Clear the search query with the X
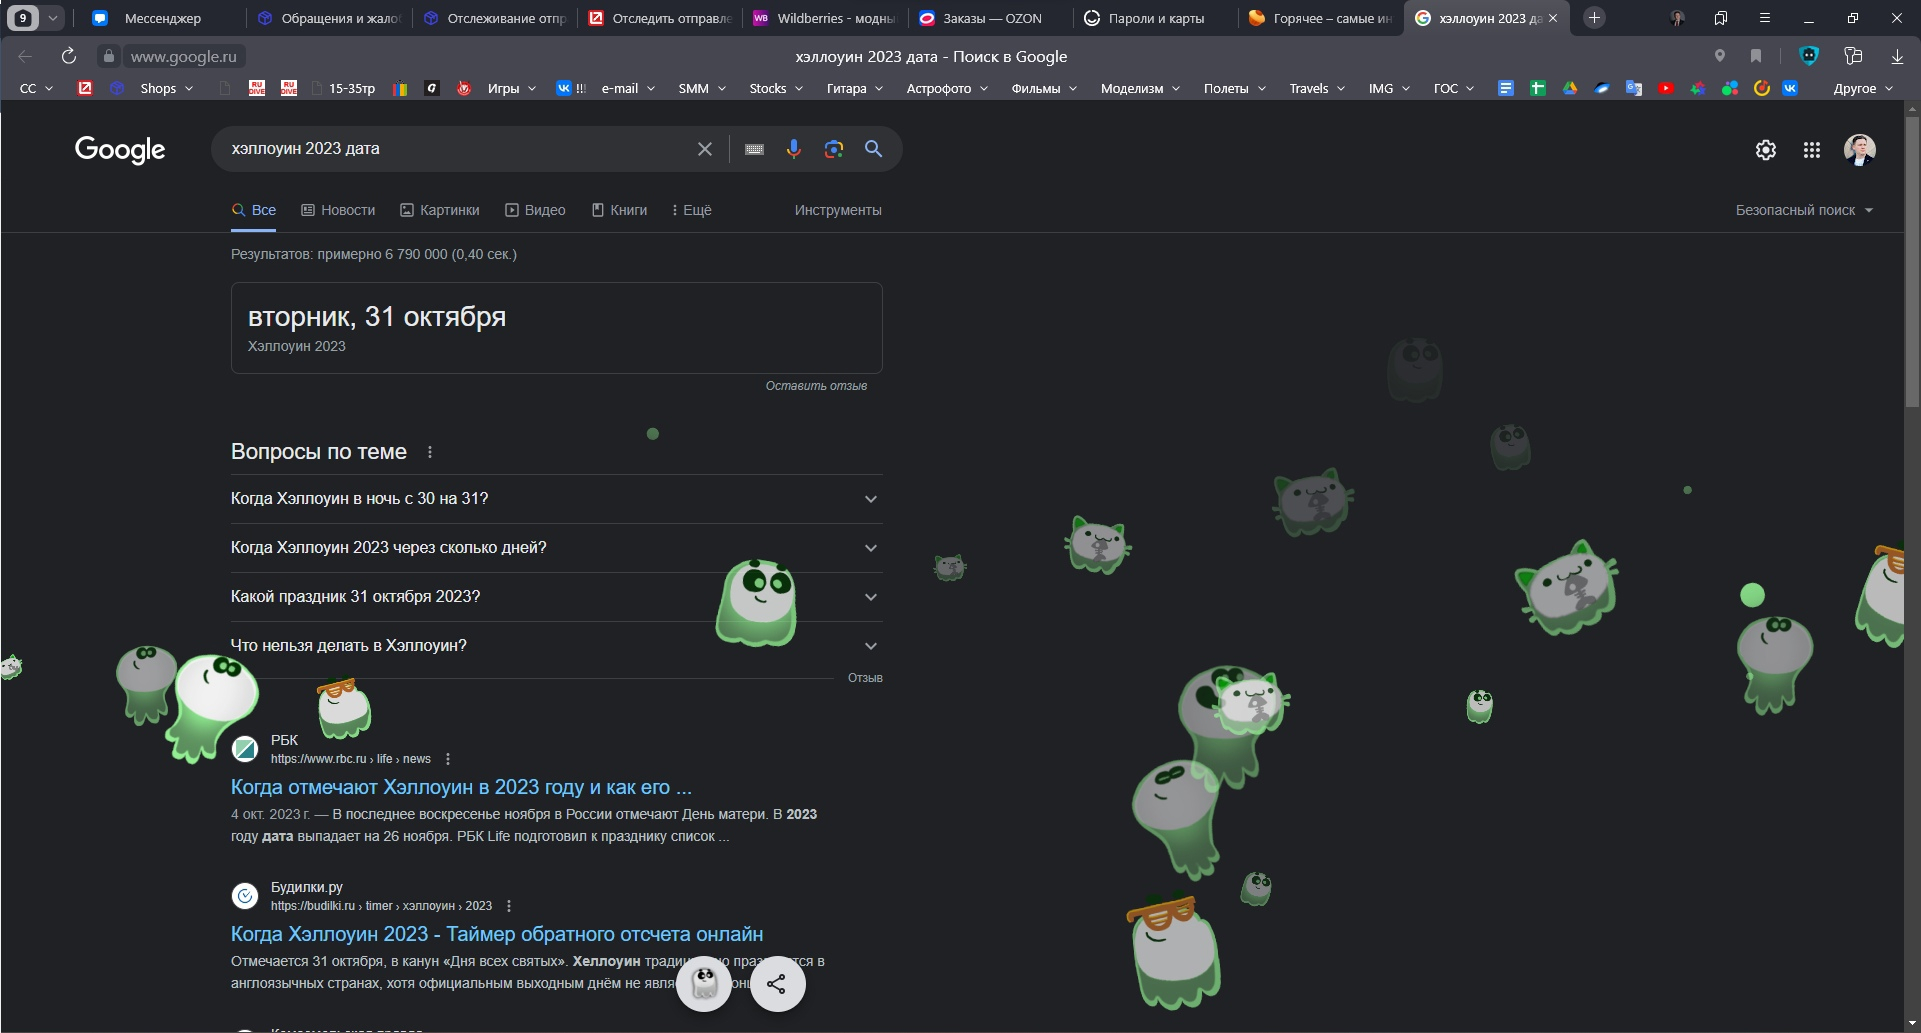 pyautogui.click(x=705, y=149)
